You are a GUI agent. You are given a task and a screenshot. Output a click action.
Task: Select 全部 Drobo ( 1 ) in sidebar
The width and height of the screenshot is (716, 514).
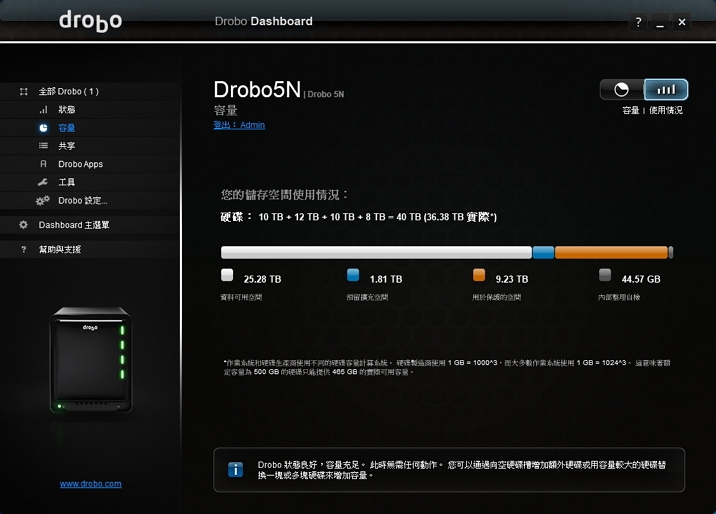[68, 91]
